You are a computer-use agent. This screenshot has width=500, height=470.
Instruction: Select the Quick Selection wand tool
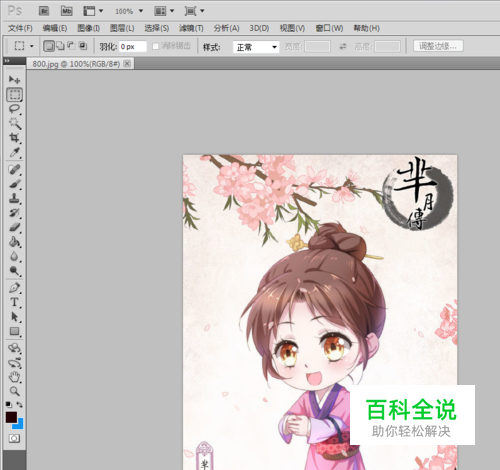(x=14, y=123)
